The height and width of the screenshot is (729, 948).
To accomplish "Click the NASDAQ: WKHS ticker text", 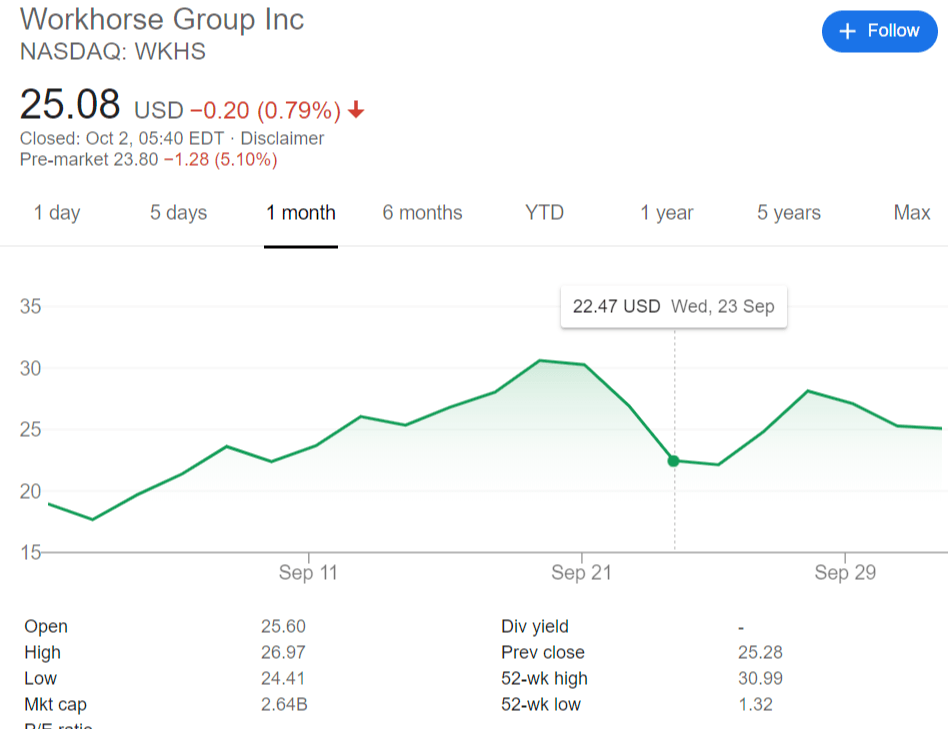I will point(113,52).
